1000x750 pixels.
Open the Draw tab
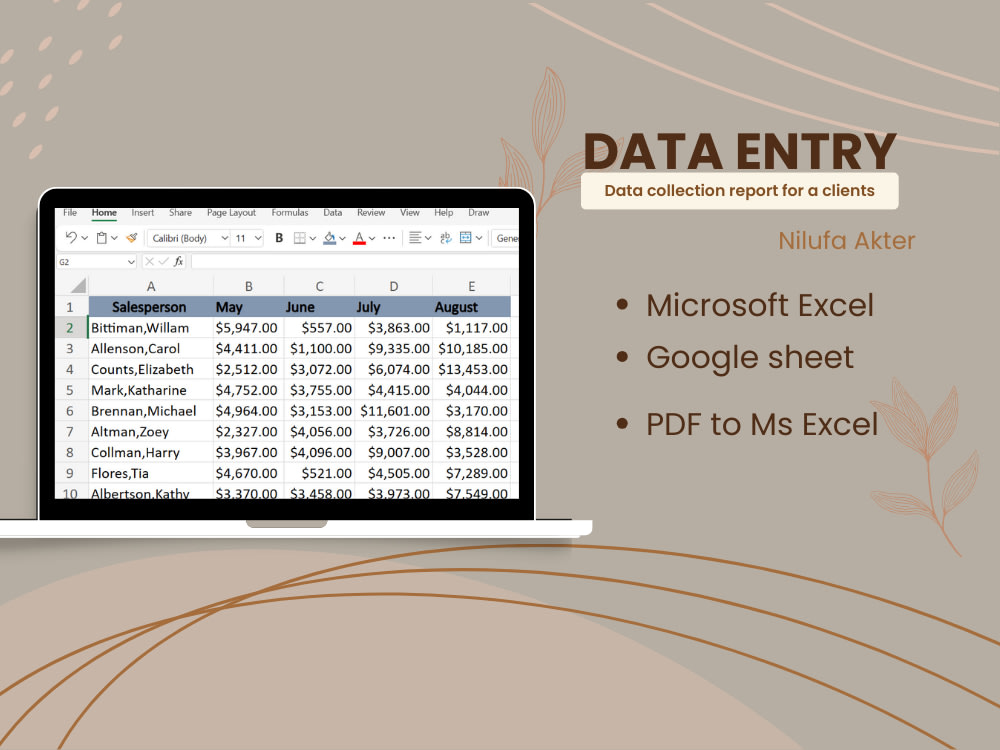(x=479, y=212)
